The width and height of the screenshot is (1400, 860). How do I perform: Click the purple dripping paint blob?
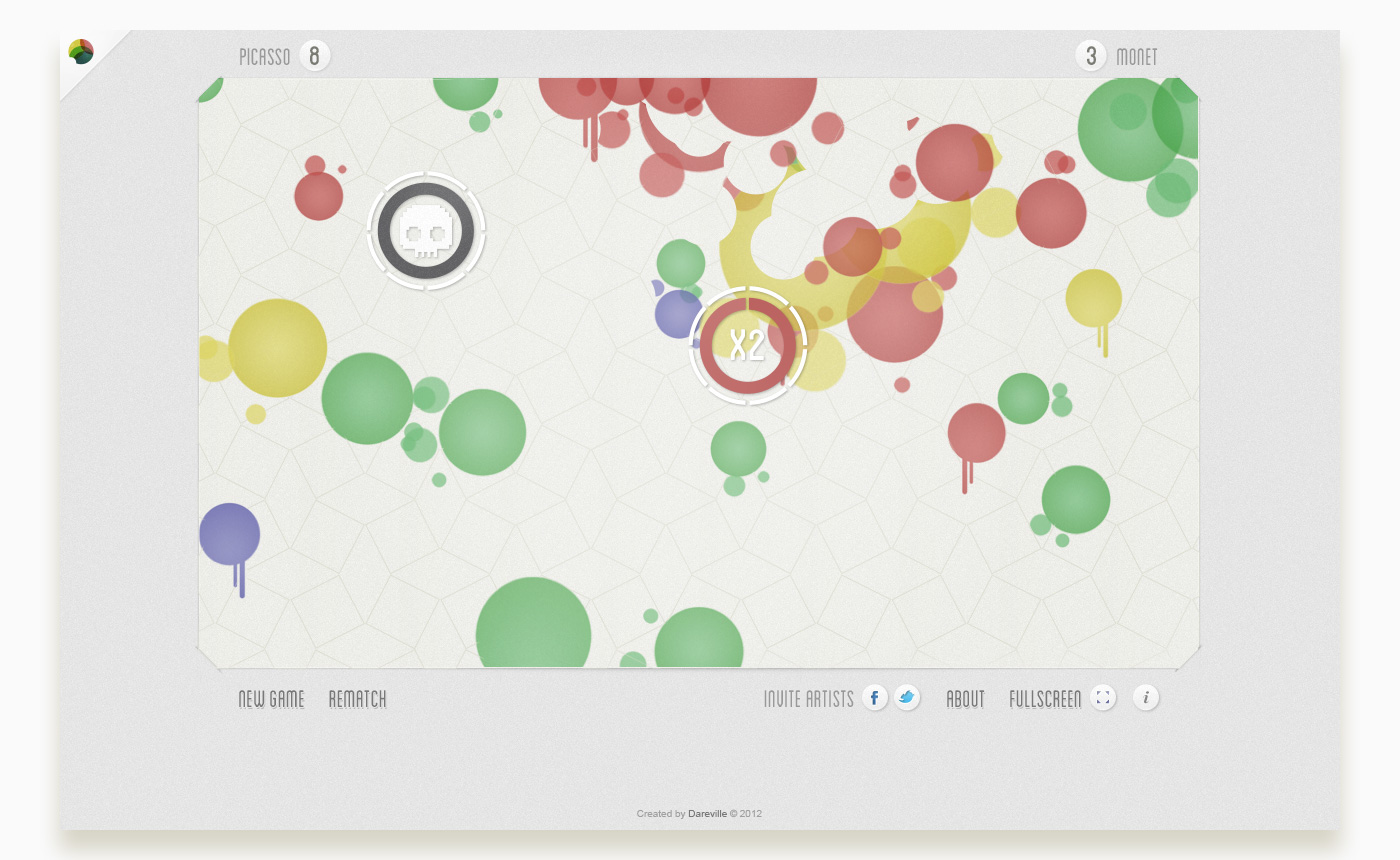[230, 548]
